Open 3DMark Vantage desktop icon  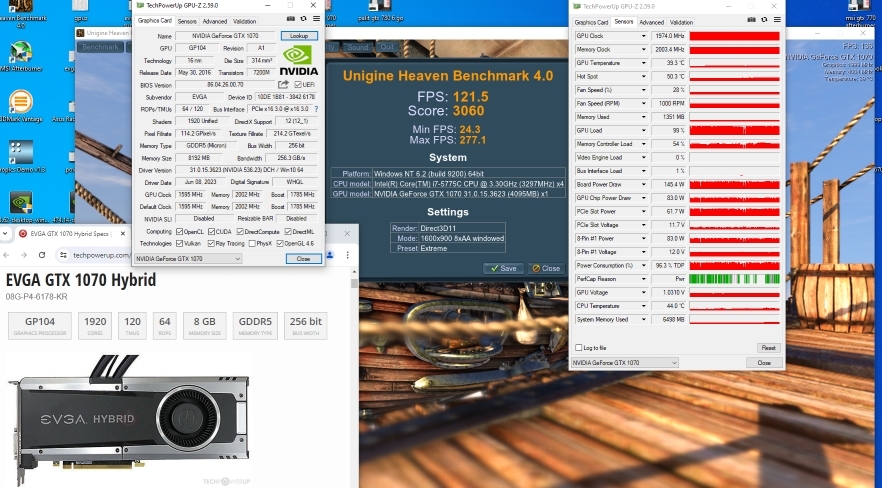coord(20,106)
